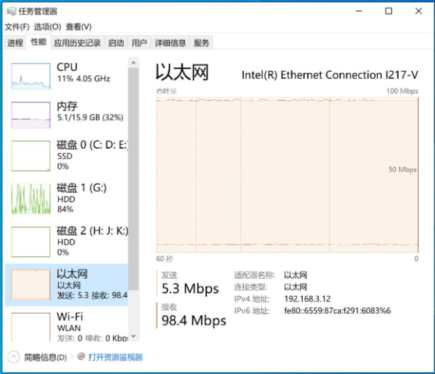435x374 pixels.
Task: Select the 以太网 sidebar graph thumbnail
Action: [x=31, y=285]
